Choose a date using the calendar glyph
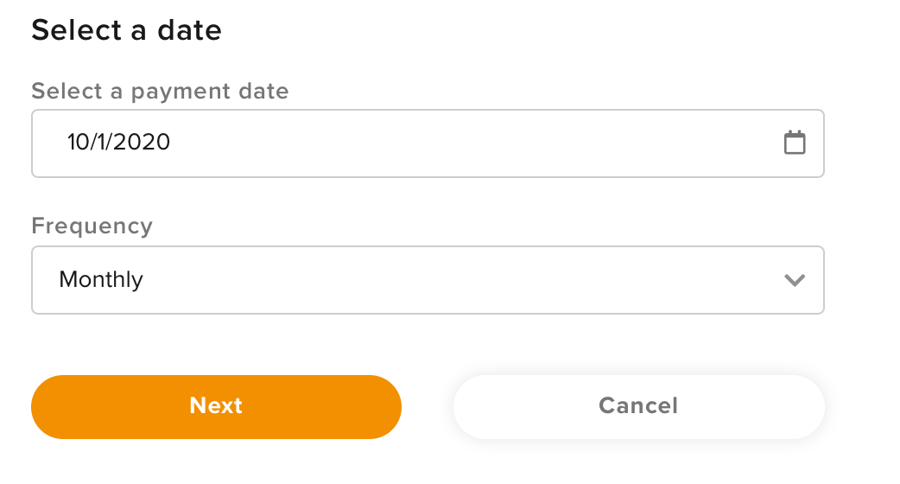900x484 pixels. (794, 142)
